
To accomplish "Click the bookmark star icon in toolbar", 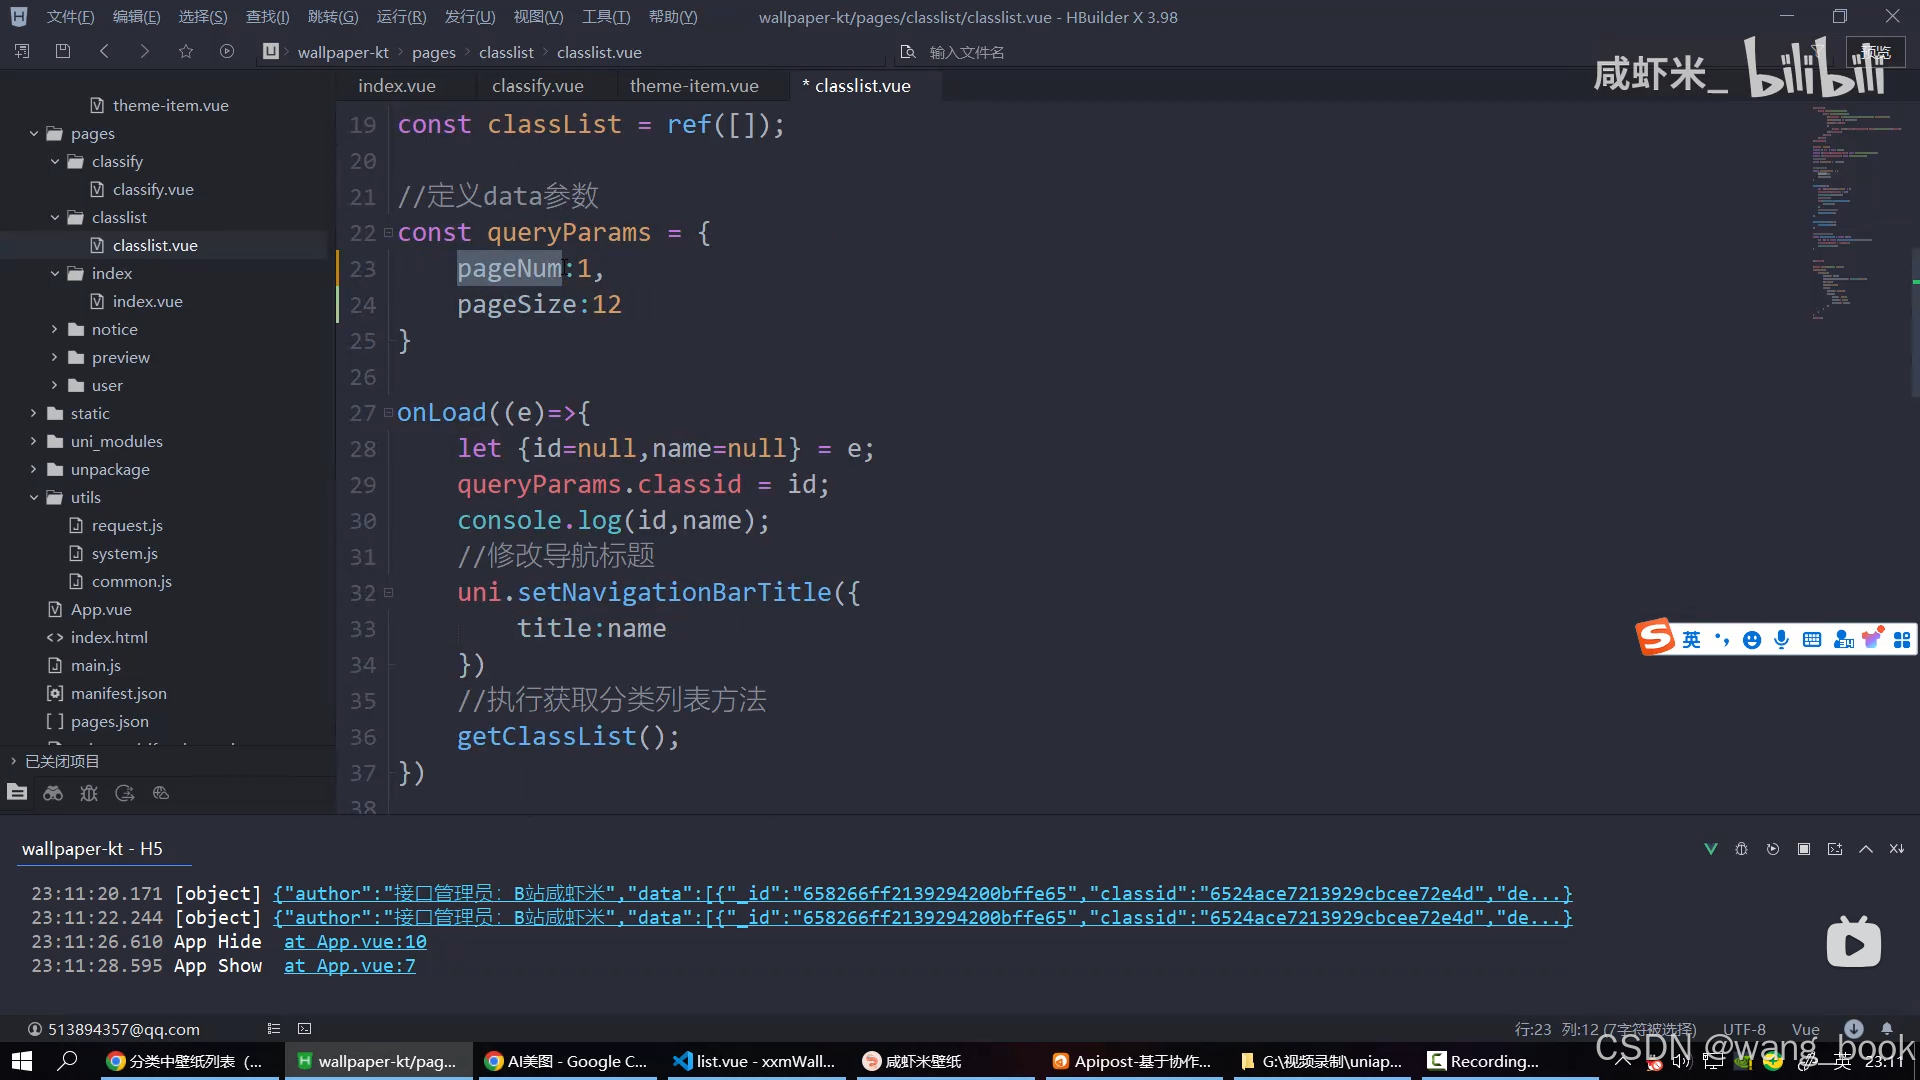I will point(186,51).
